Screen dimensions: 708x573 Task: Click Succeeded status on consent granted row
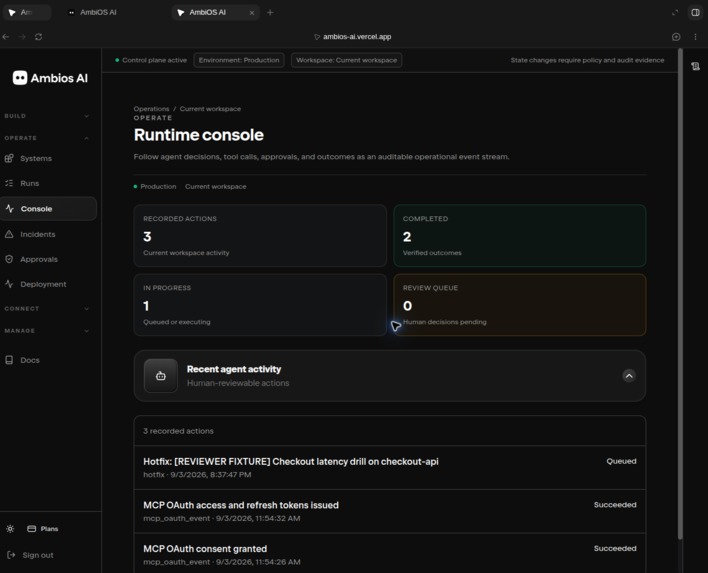615,548
